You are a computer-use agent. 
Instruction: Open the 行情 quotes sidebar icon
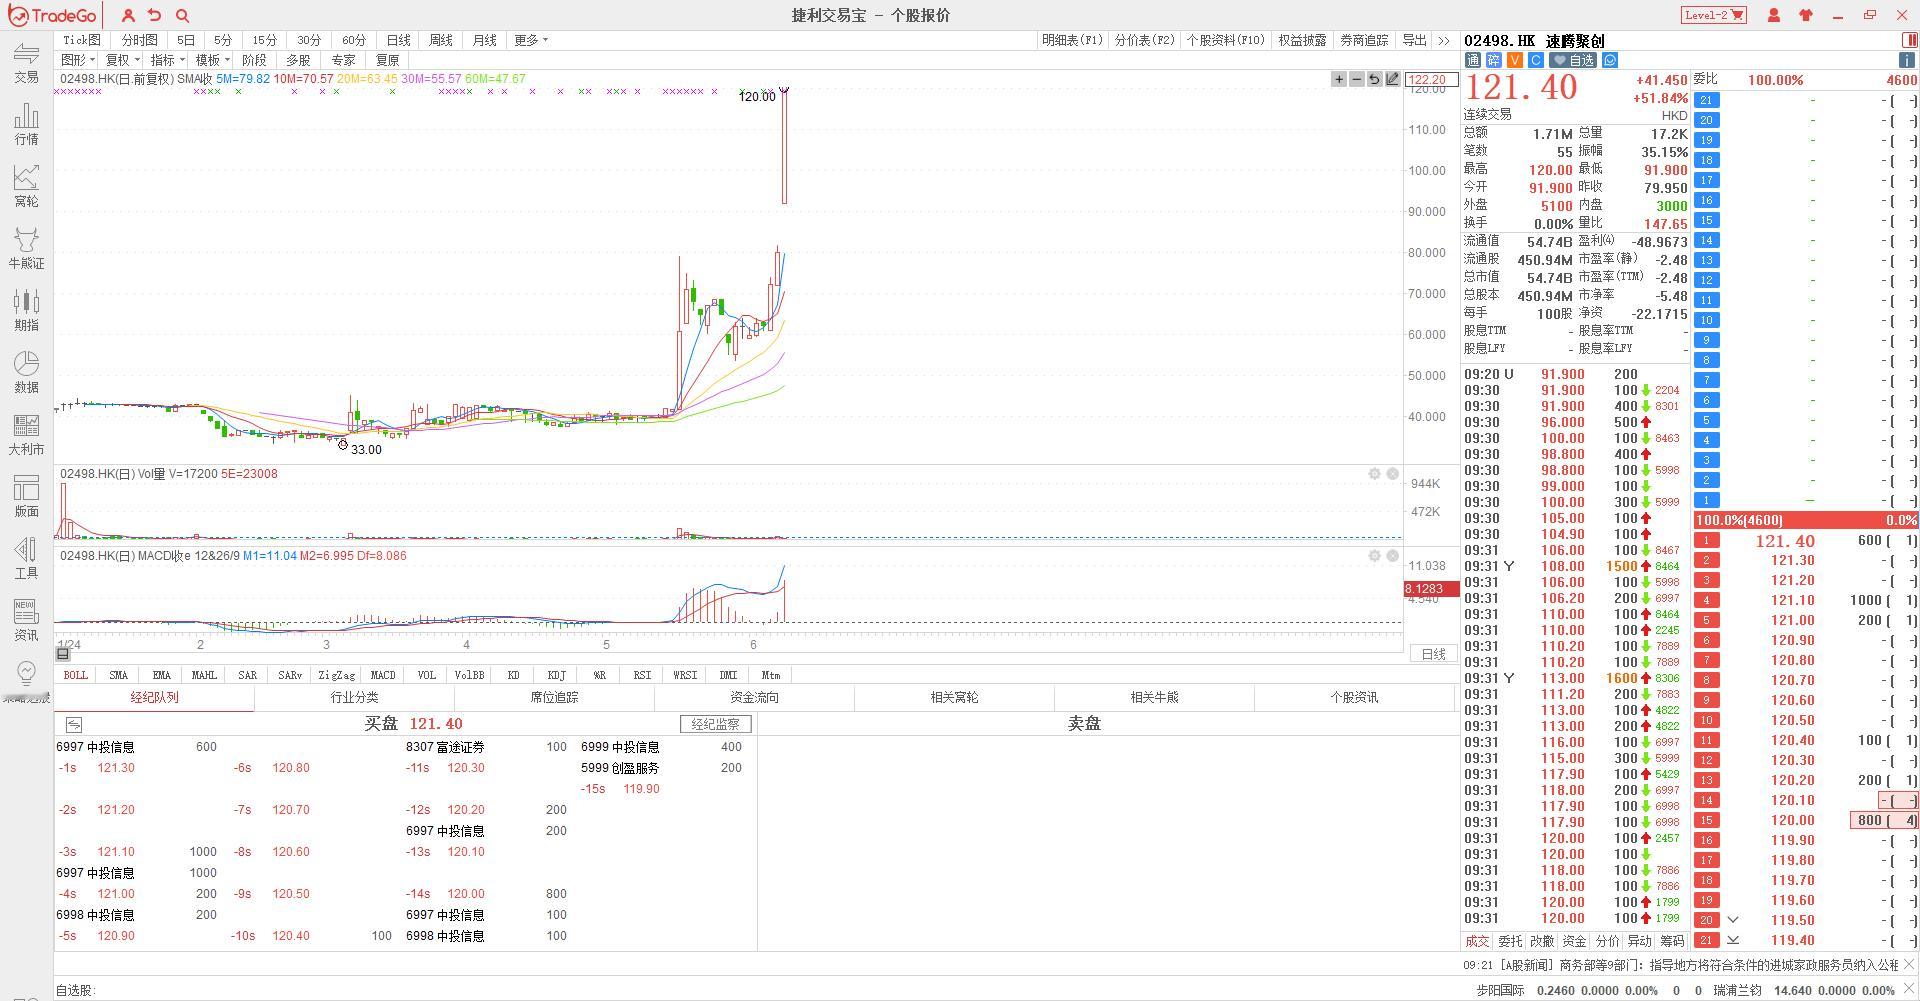coord(26,124)
